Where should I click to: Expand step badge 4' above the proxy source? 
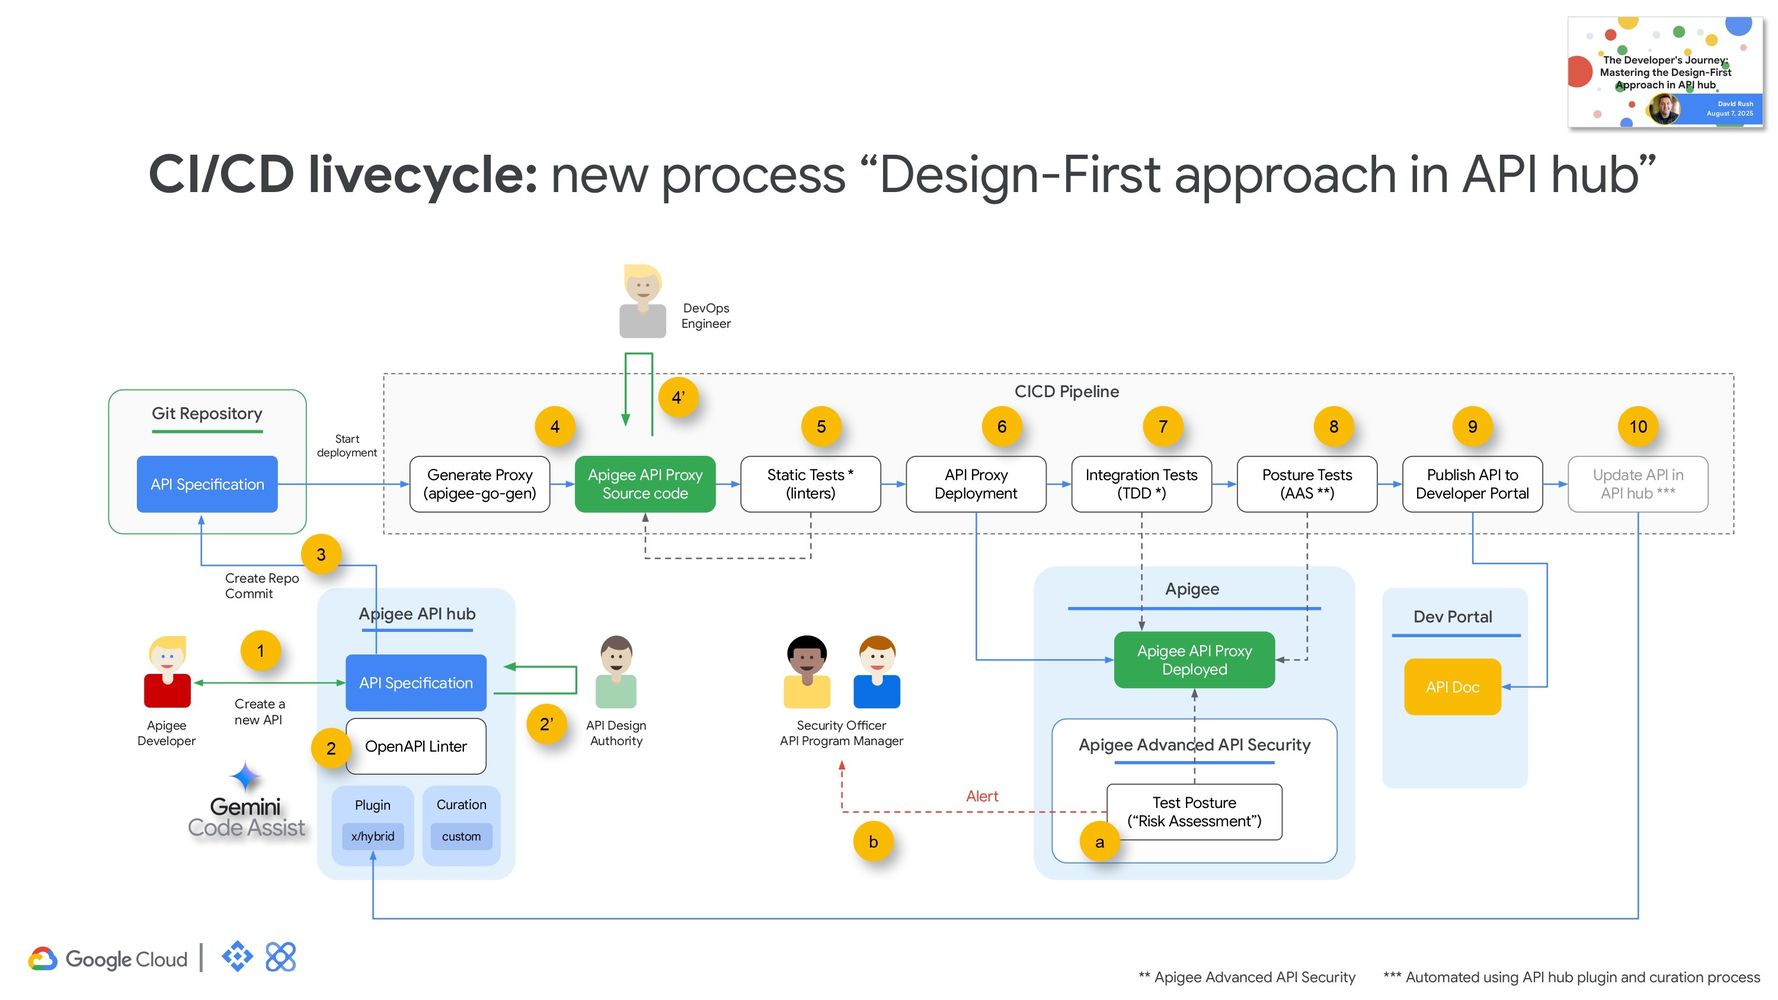coord(679,397)
